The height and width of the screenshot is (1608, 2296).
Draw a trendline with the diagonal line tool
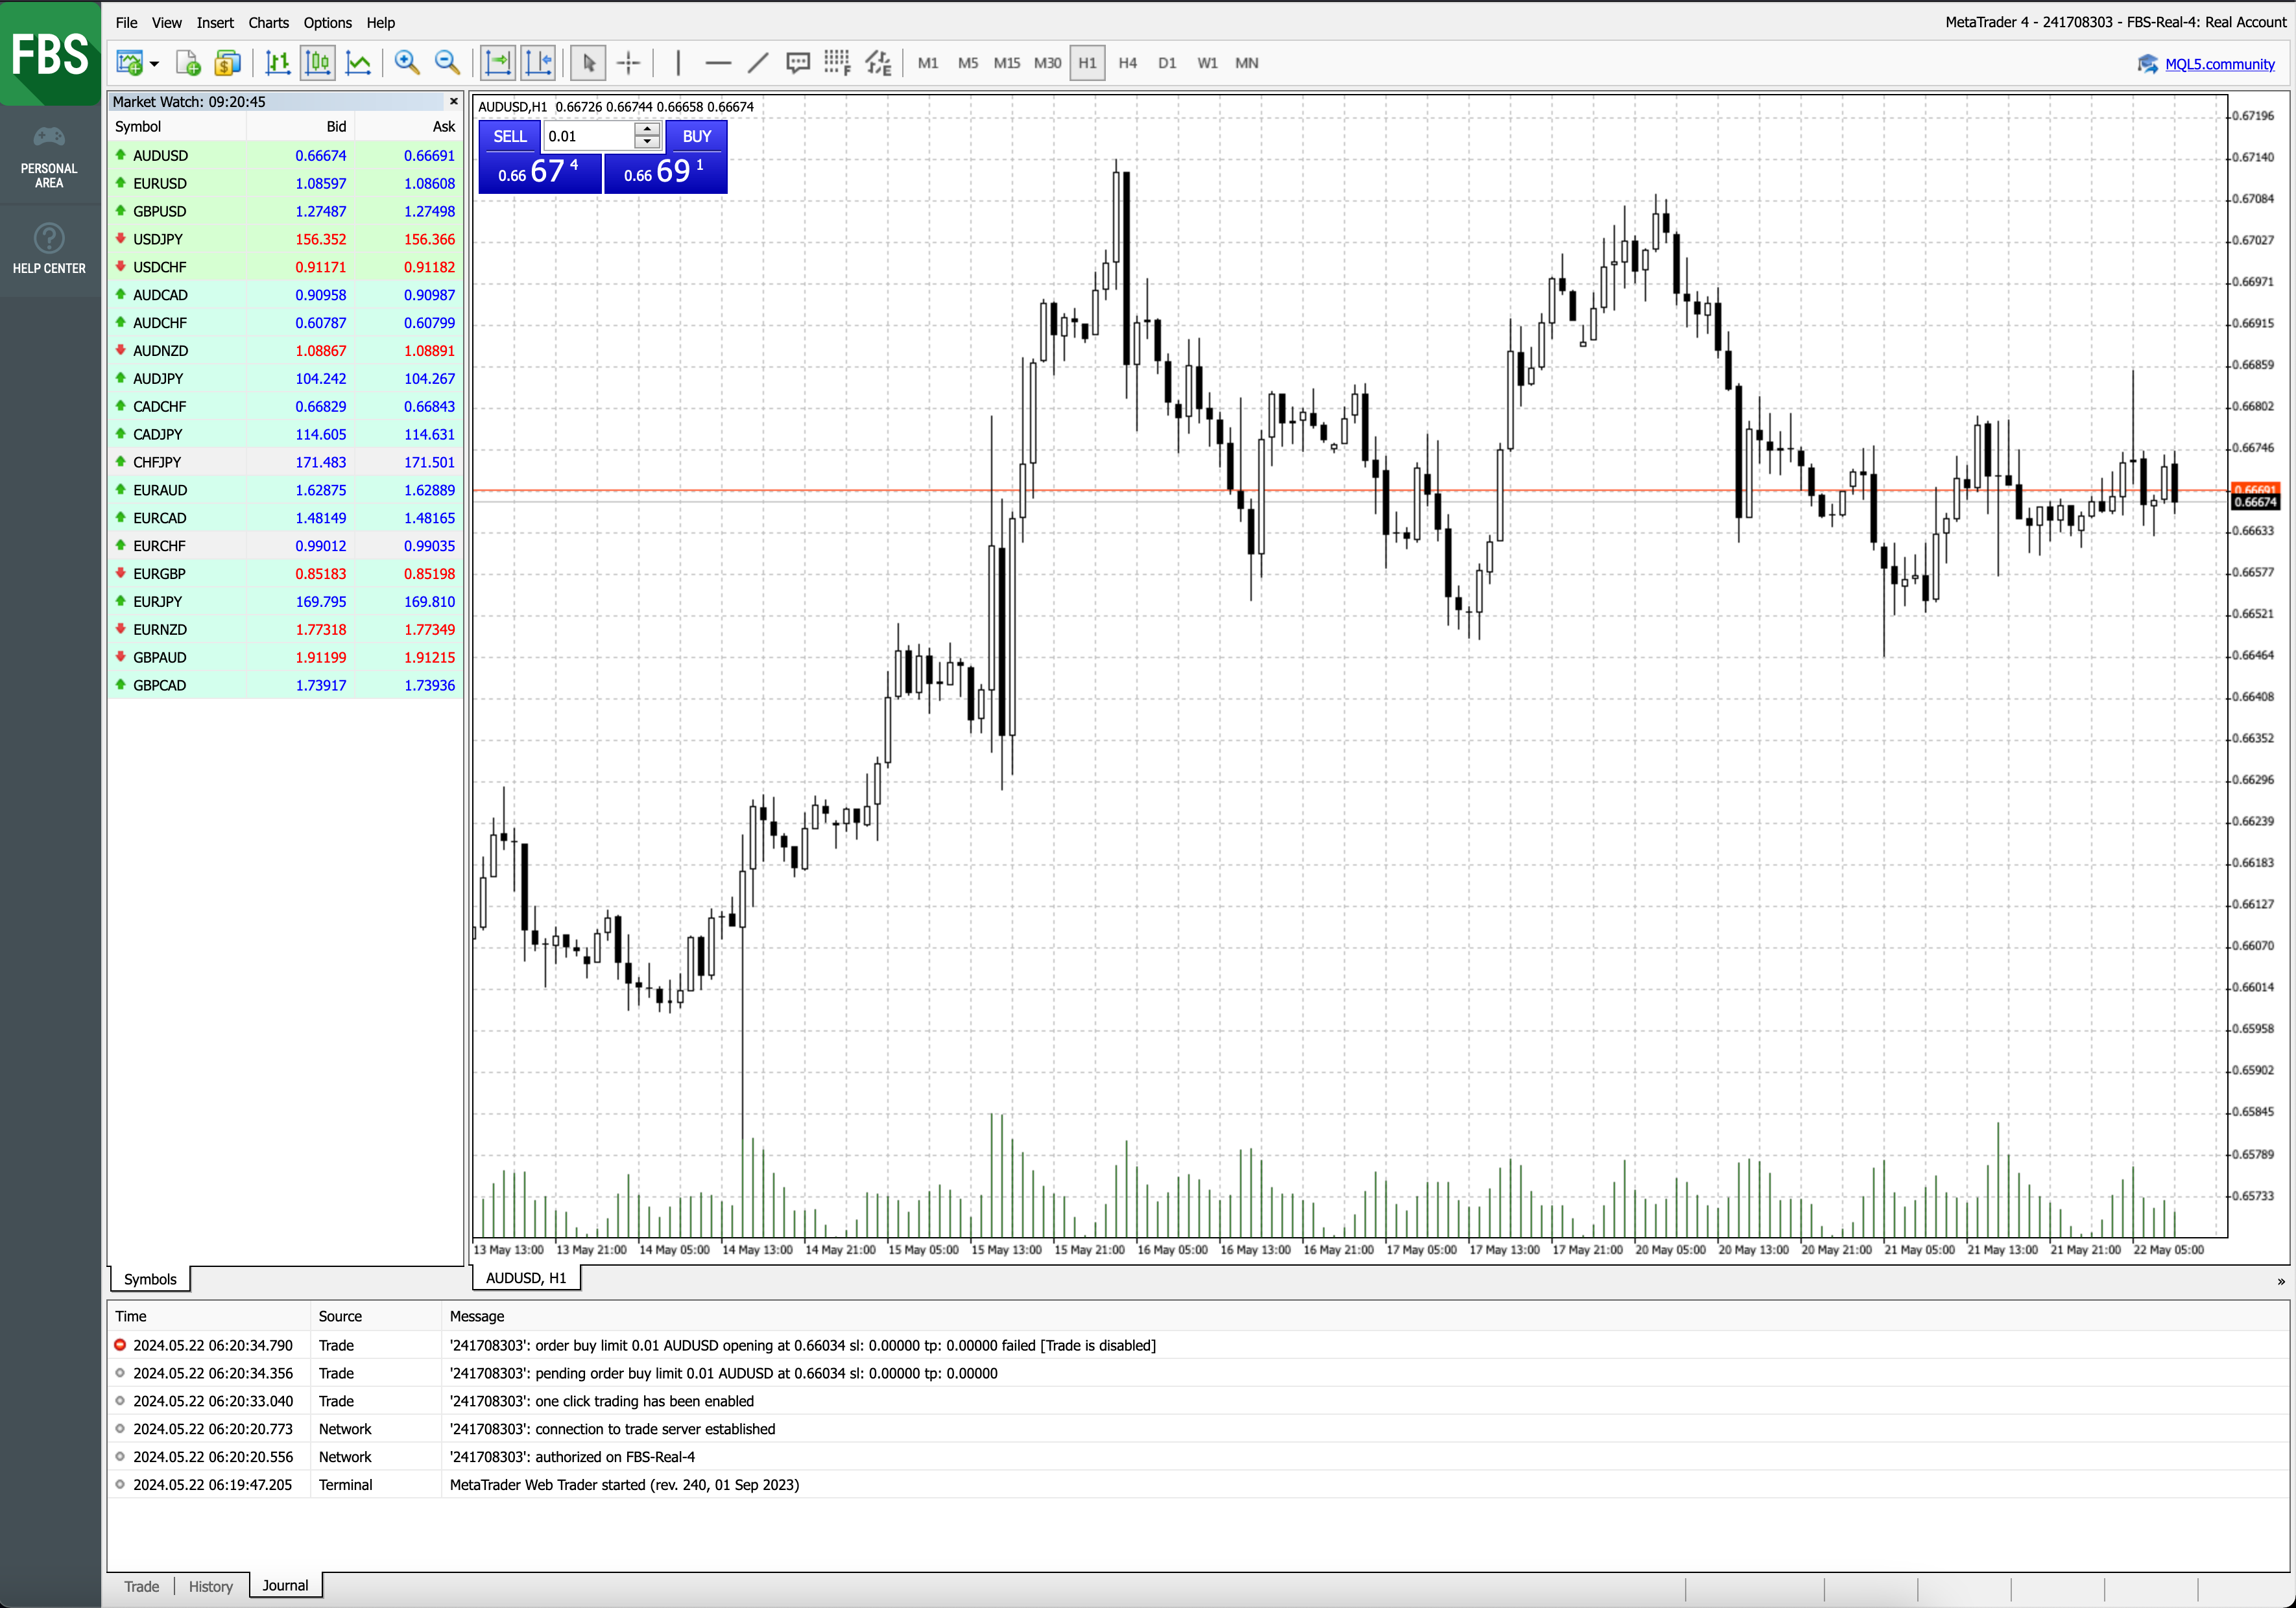[758, 63]
